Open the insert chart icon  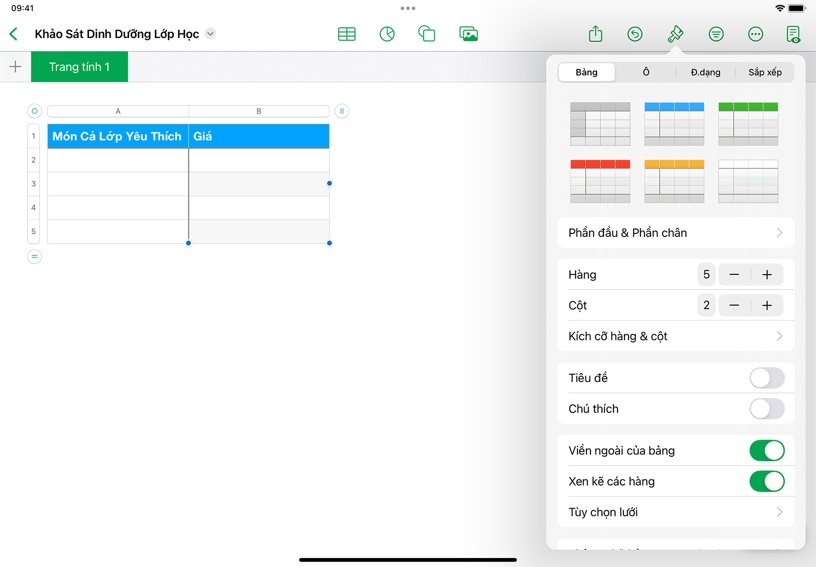(387, 34)
